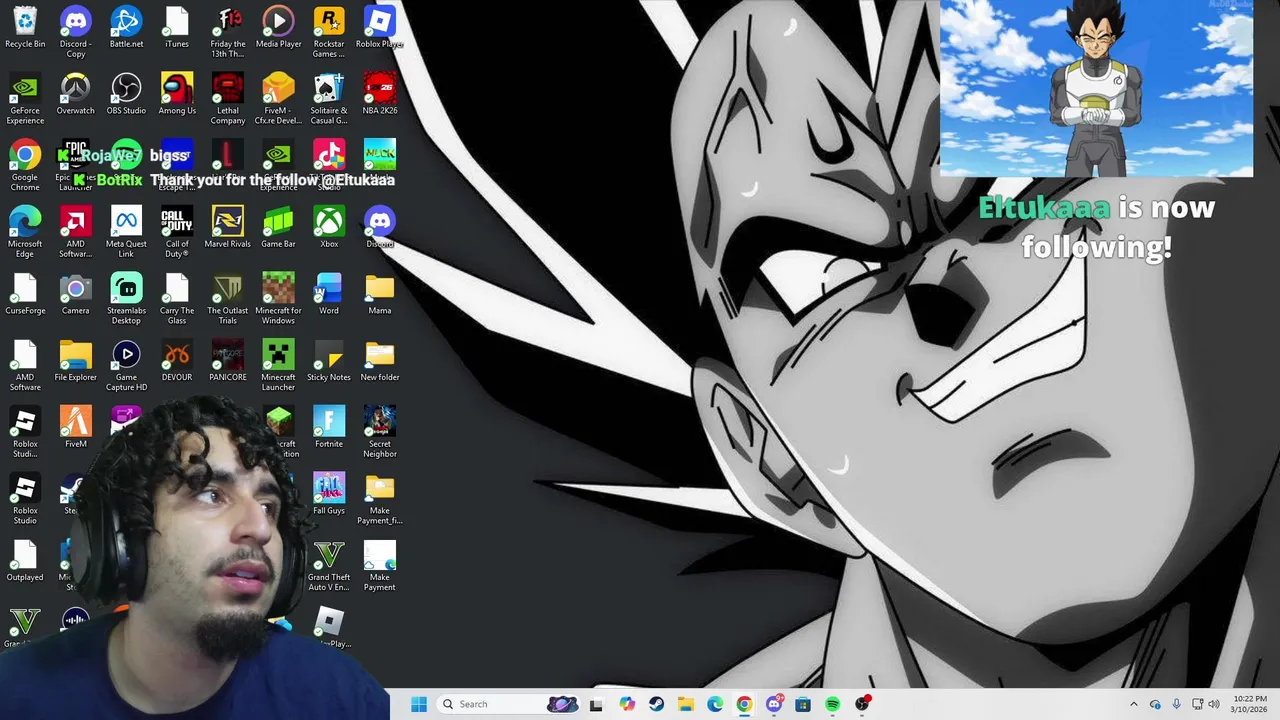Viewport: 1280px width, 720px height.
Task: Open Task View from the taskbar
Action: click(x=596, y=704)
